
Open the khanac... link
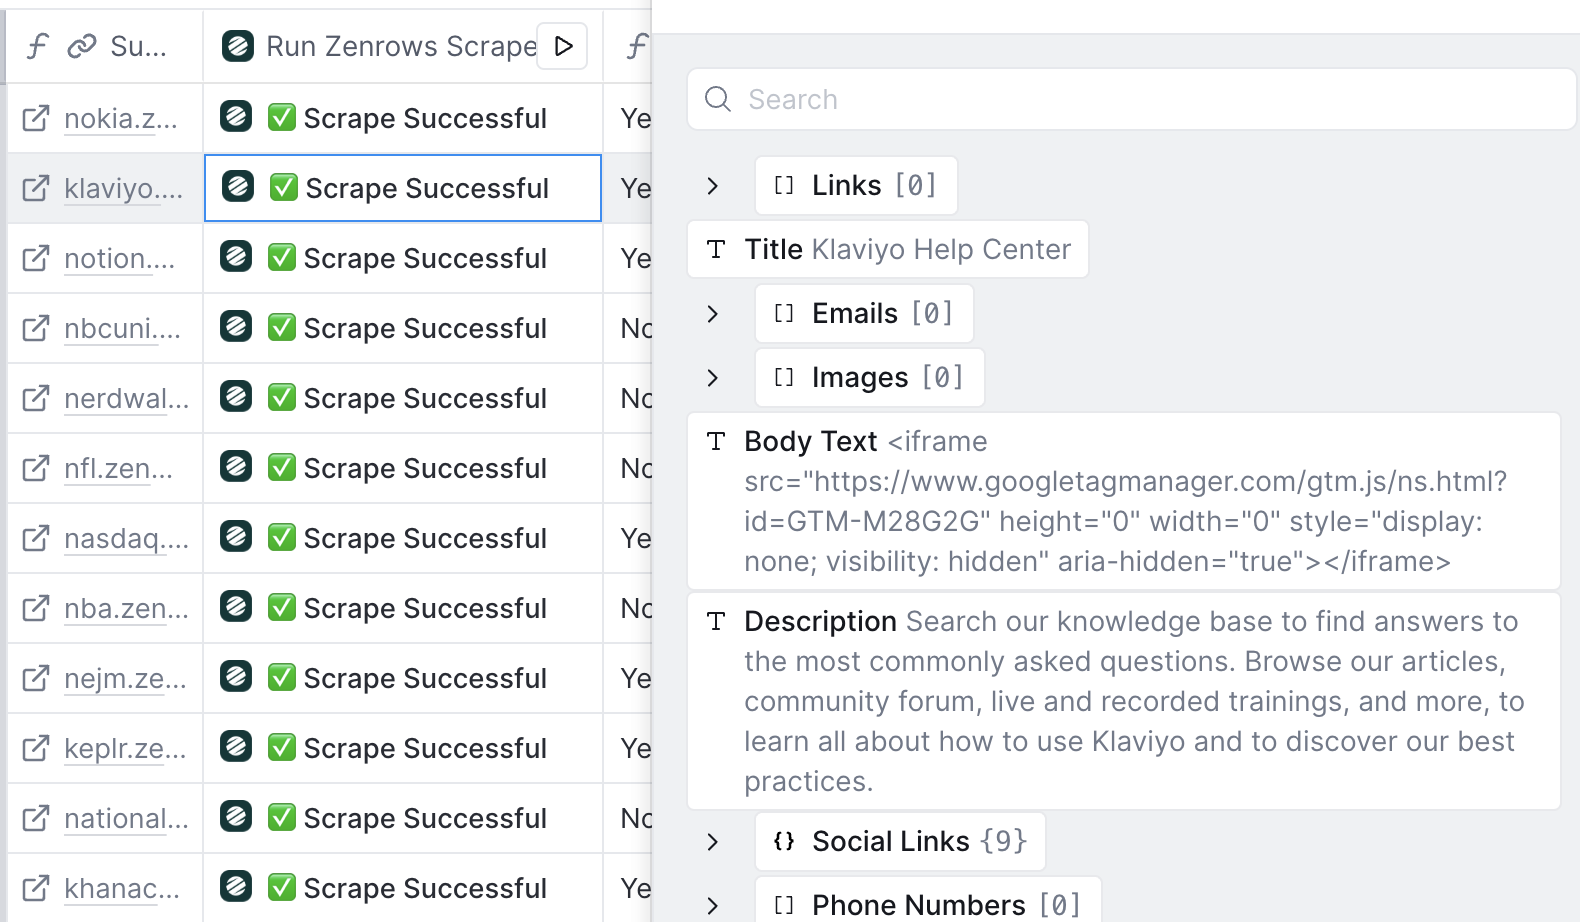(123, 889)
